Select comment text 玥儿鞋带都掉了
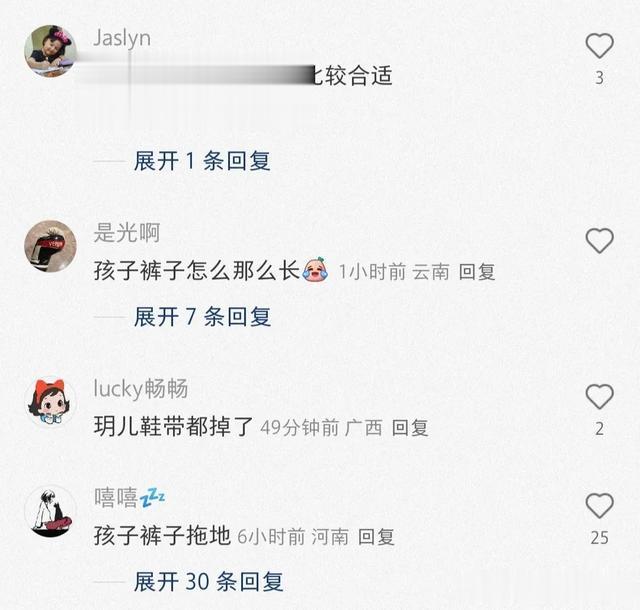This screenshot has width=640, height=610. 173,427
